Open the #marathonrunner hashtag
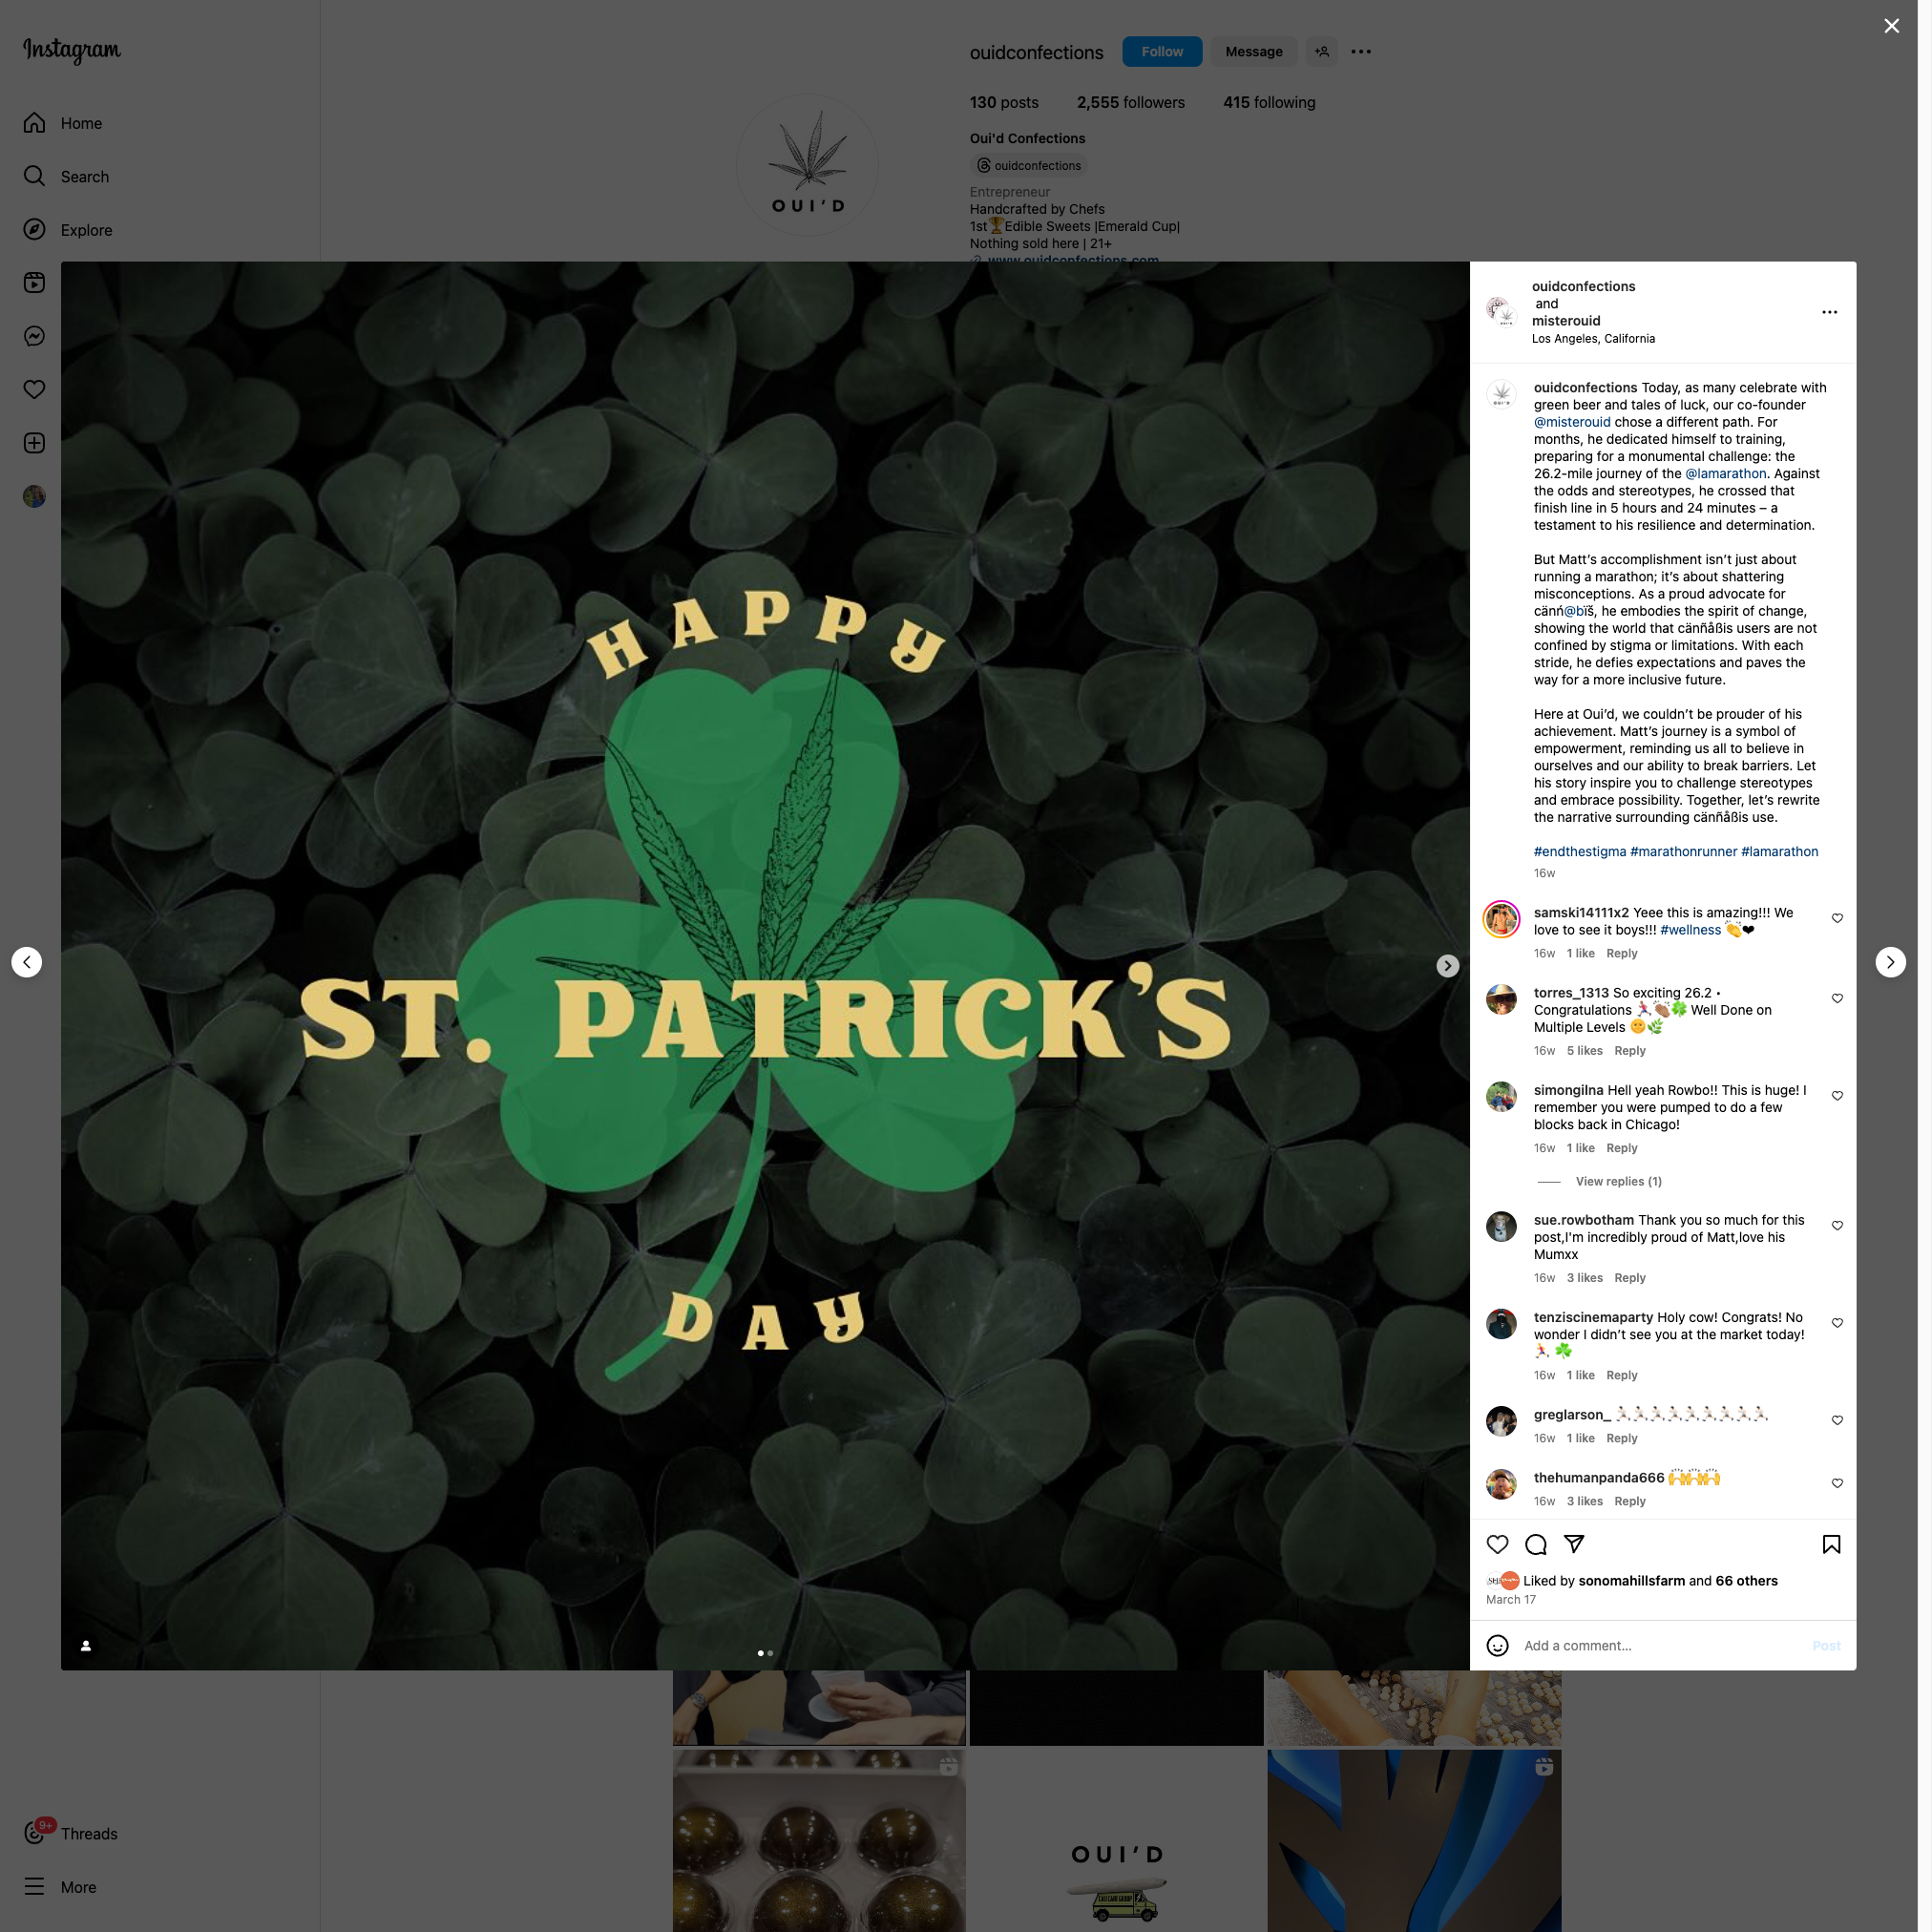Screen dimensions: 1932x1932 (1683, 851)
